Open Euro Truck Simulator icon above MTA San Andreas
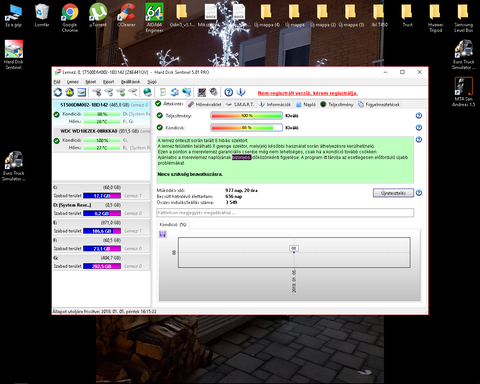Image resolution: width=480 pixels, height=384 pixels. pos(463,54)
